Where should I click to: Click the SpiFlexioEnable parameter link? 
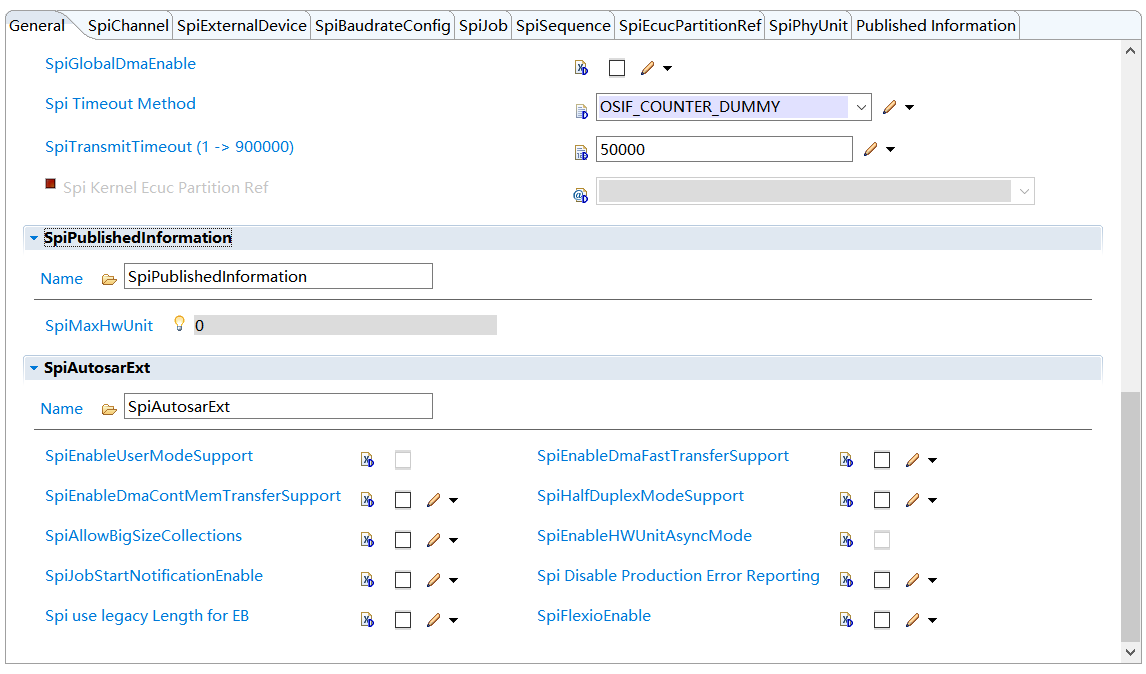pyautogui.click(x=594, y=616)
